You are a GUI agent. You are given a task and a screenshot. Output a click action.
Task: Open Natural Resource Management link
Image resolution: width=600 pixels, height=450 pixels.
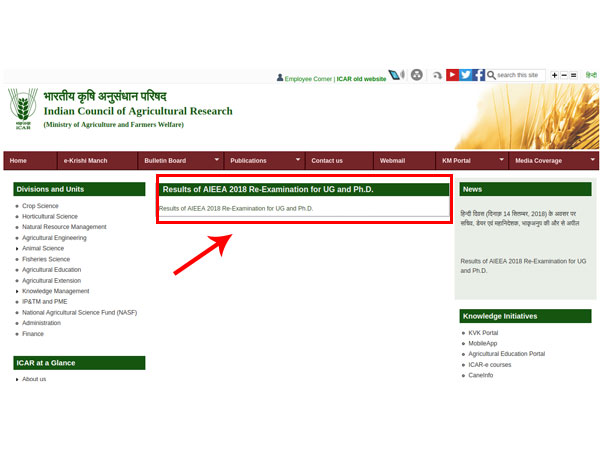pos(64,227)
